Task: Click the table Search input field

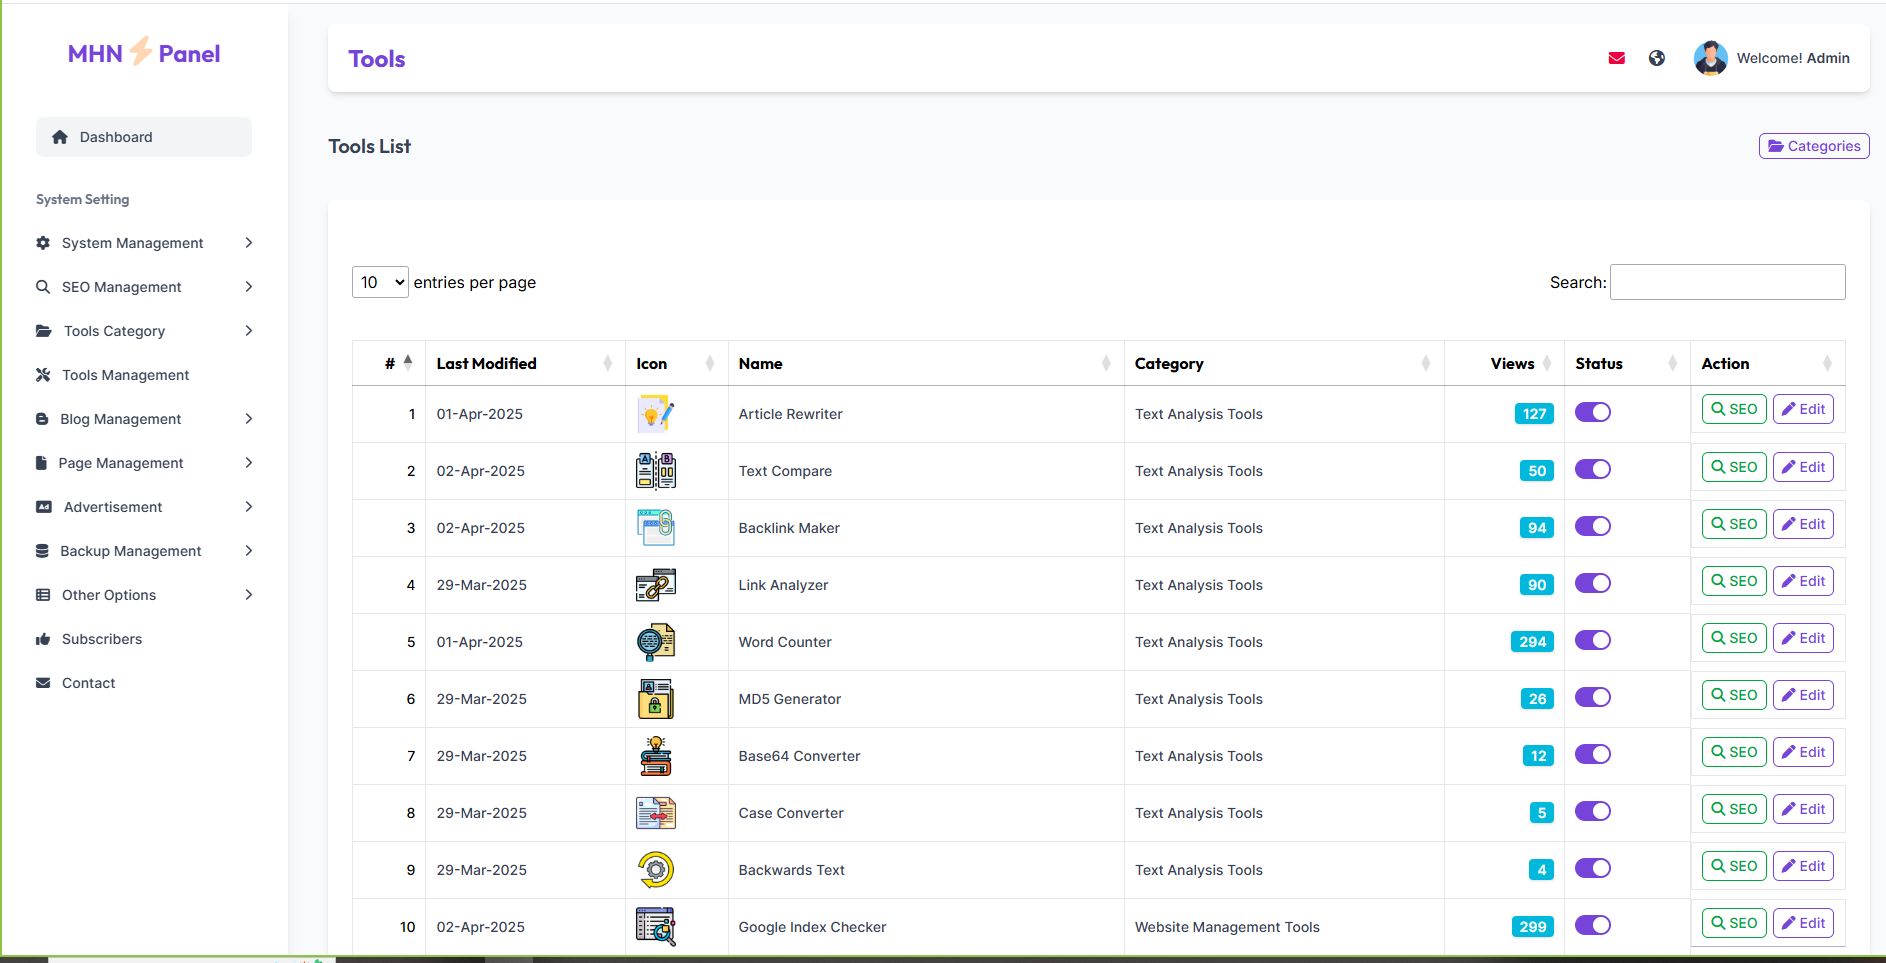Action: pos(1727,282)
